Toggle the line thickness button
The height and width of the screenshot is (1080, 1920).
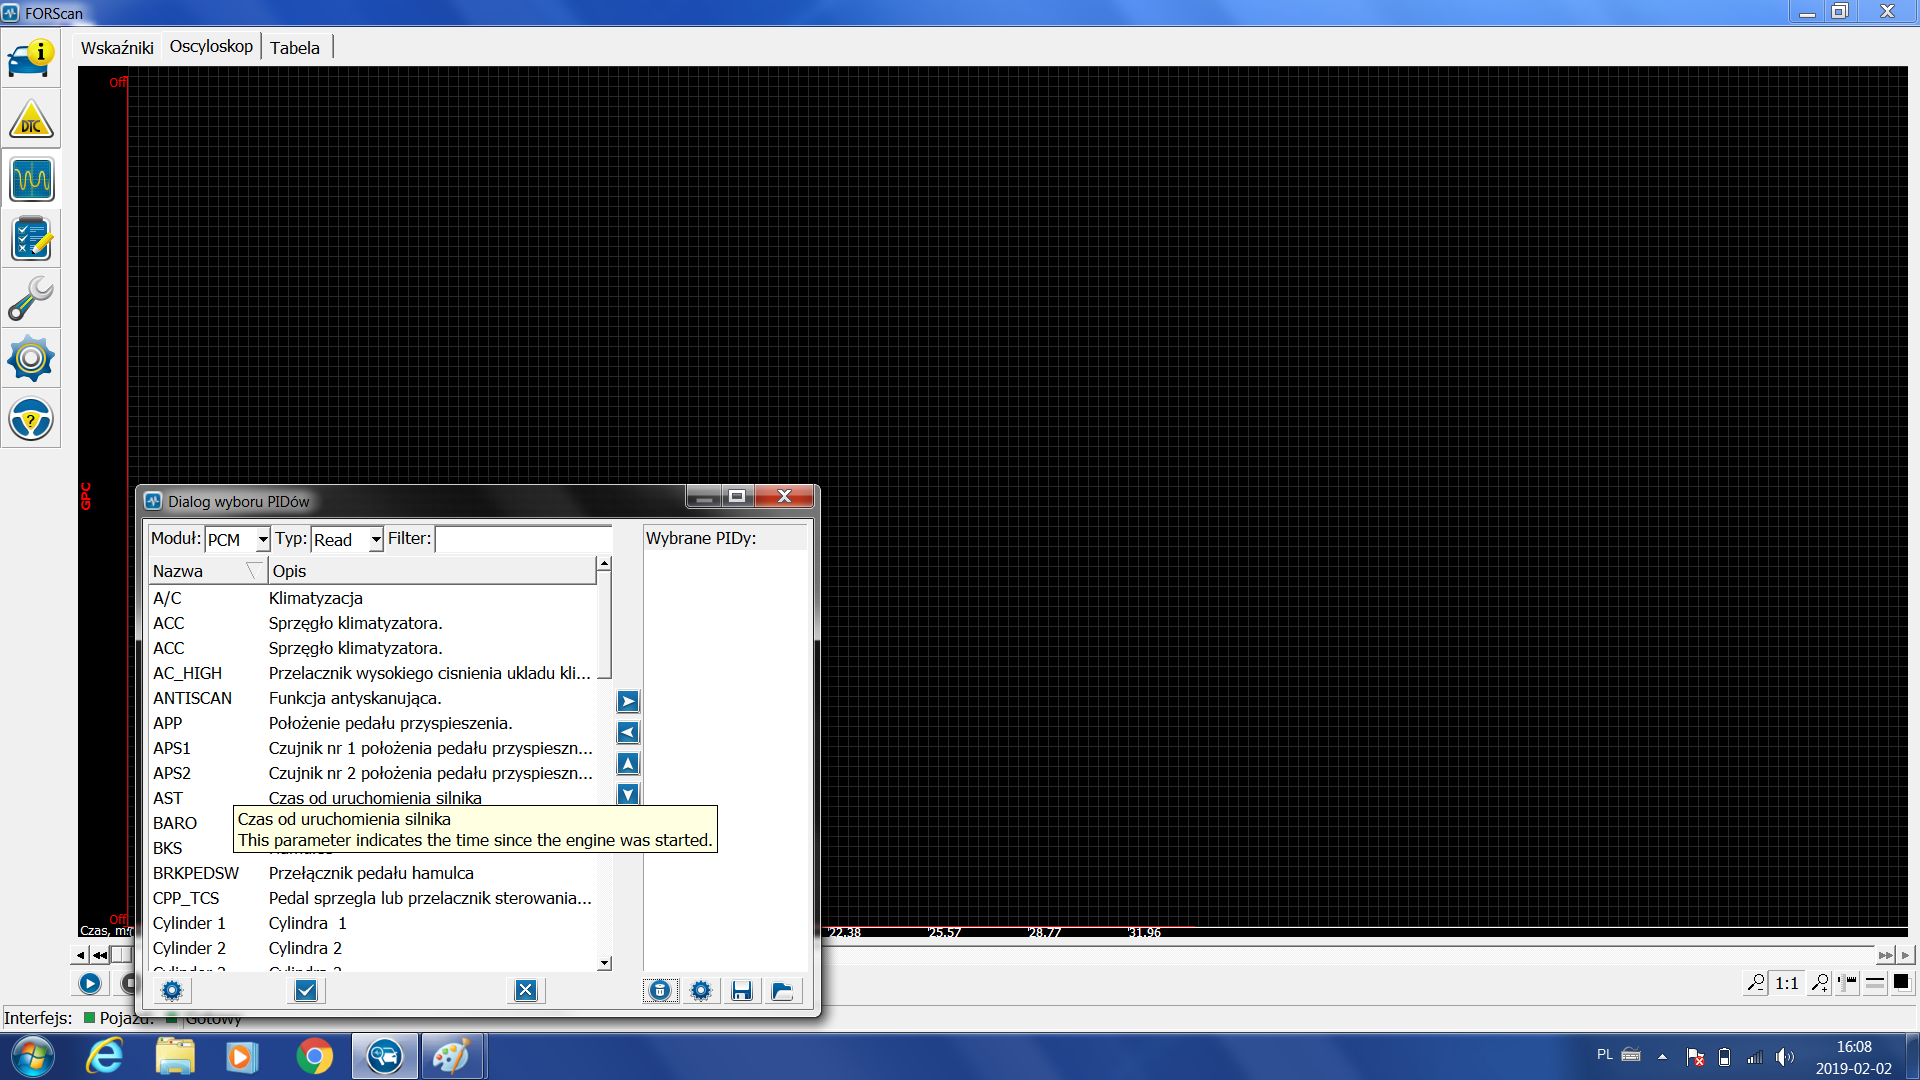tap(1875, 983)
